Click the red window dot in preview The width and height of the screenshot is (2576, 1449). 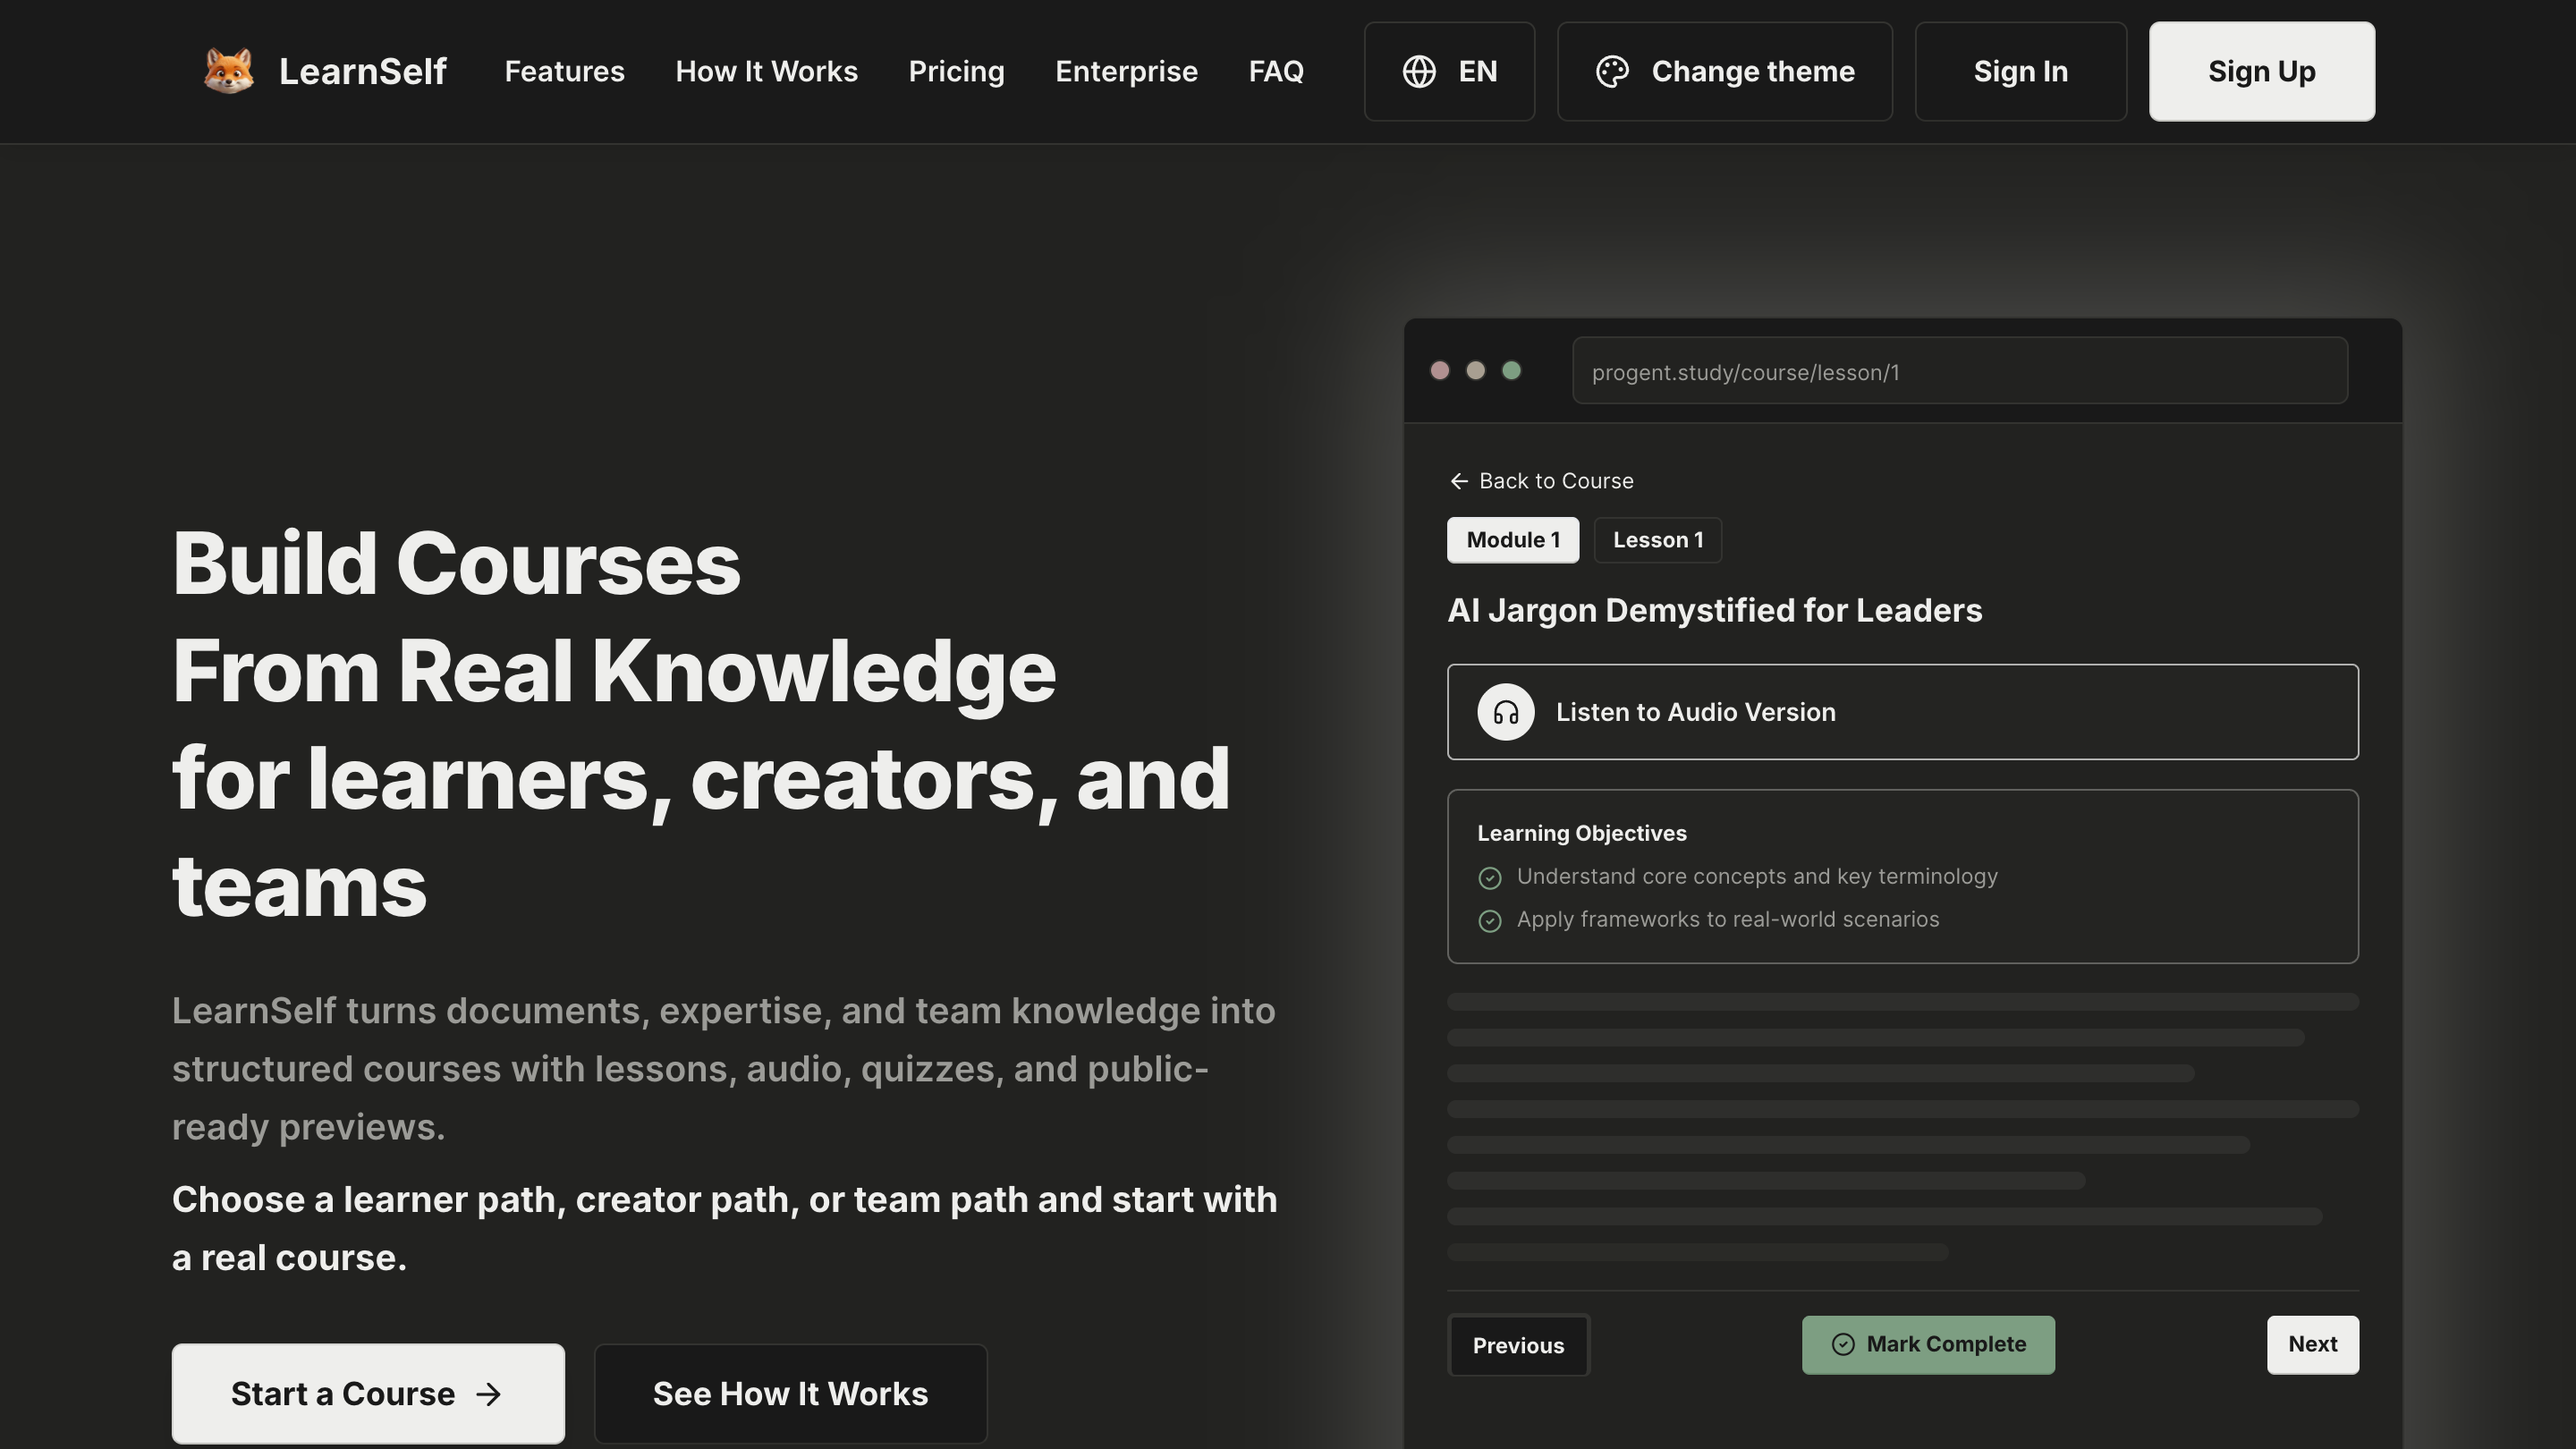tap(1440, 371)
